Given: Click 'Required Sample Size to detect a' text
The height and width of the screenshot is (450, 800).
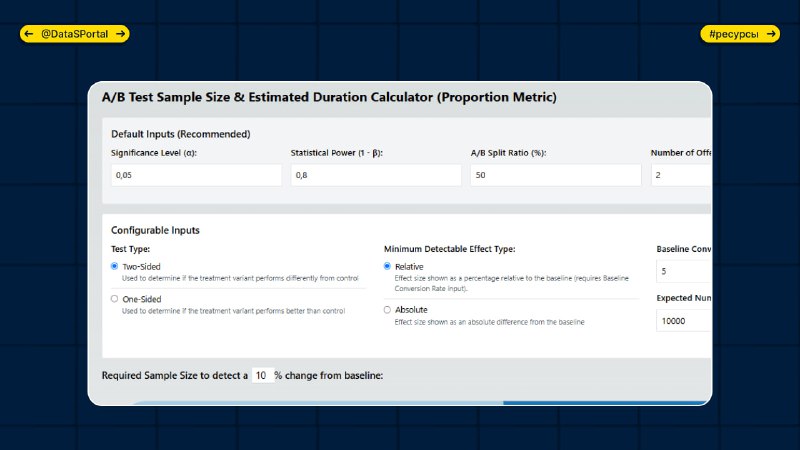Looking at the screenshot, I should coord(174,376).
